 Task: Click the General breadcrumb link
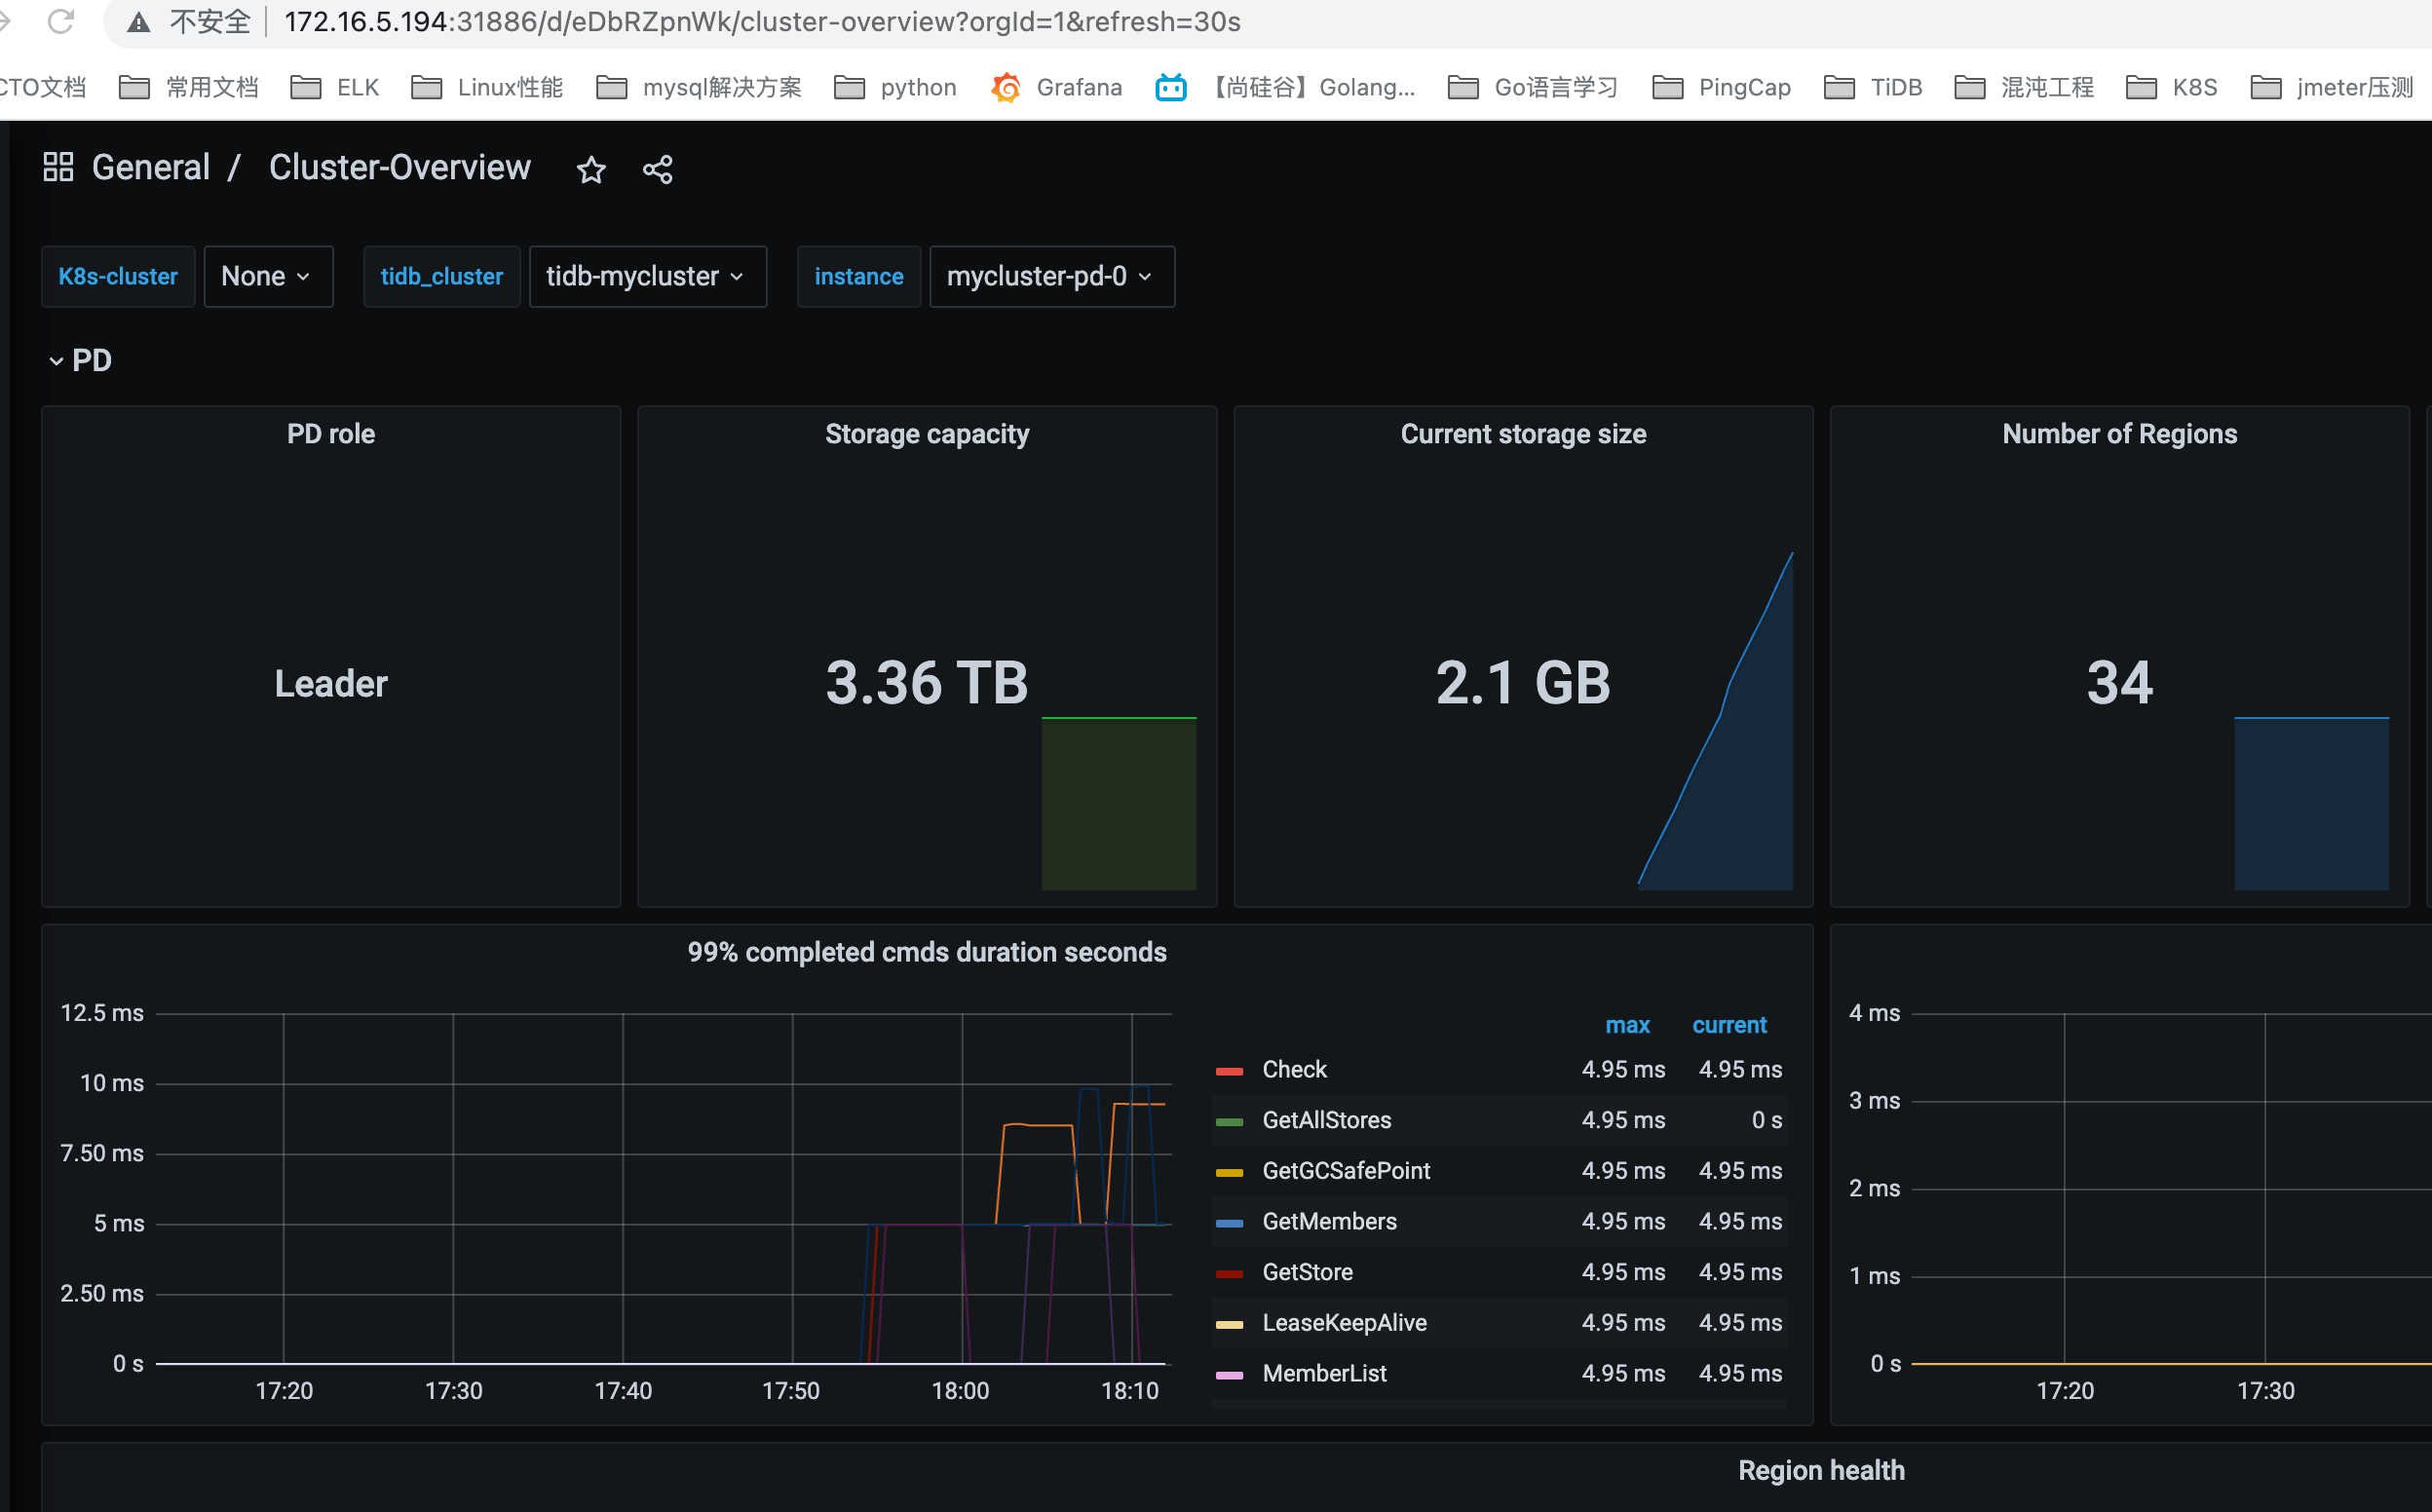tap(151, 167)
